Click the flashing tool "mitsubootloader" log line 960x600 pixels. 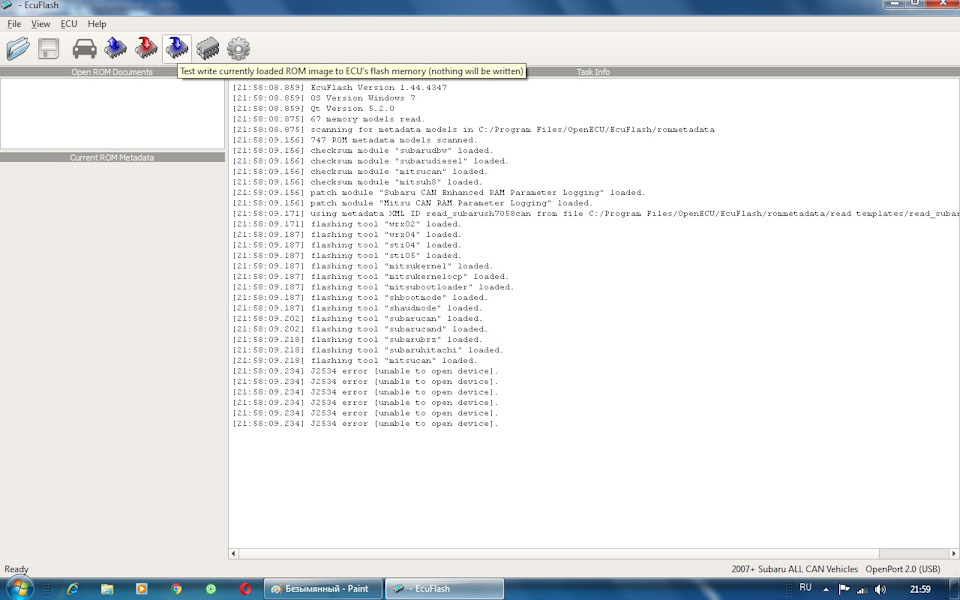(373, 287)
